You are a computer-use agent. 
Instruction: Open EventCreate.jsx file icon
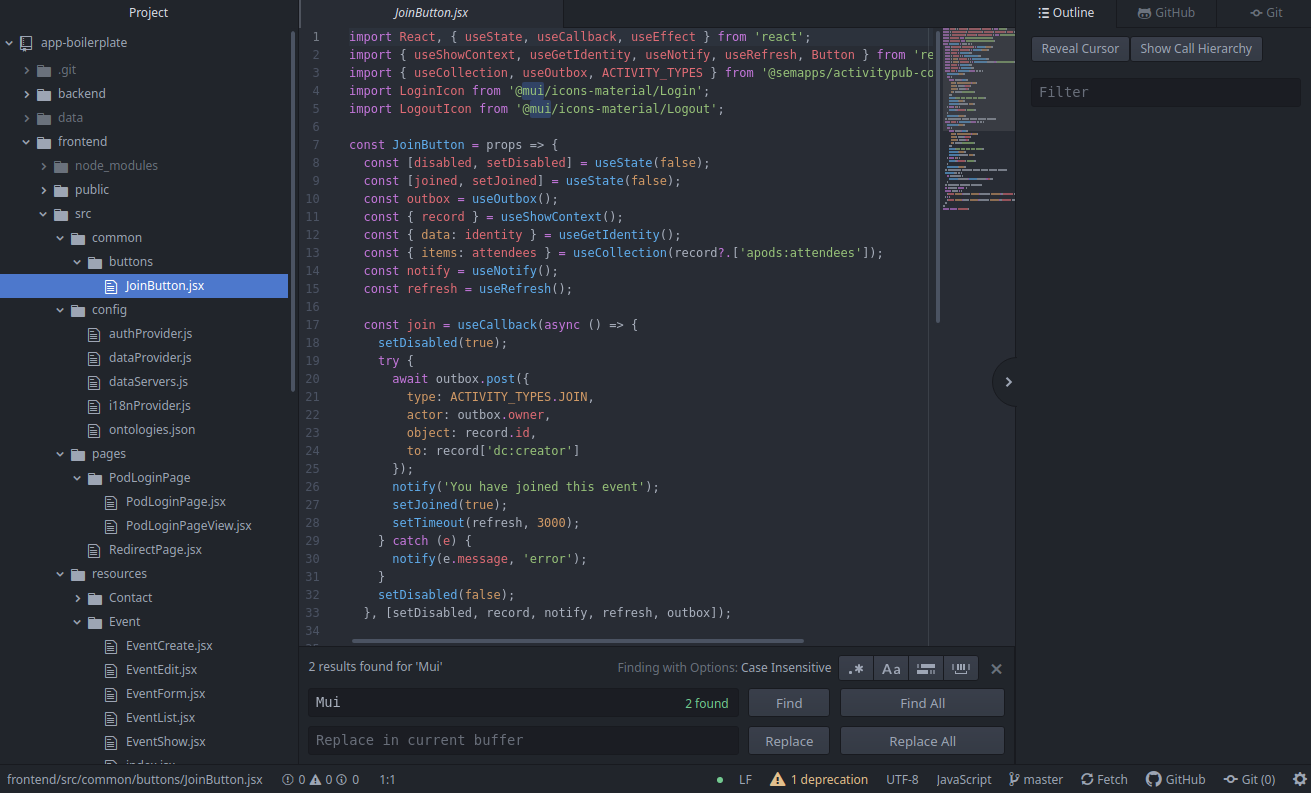[112, 646]
